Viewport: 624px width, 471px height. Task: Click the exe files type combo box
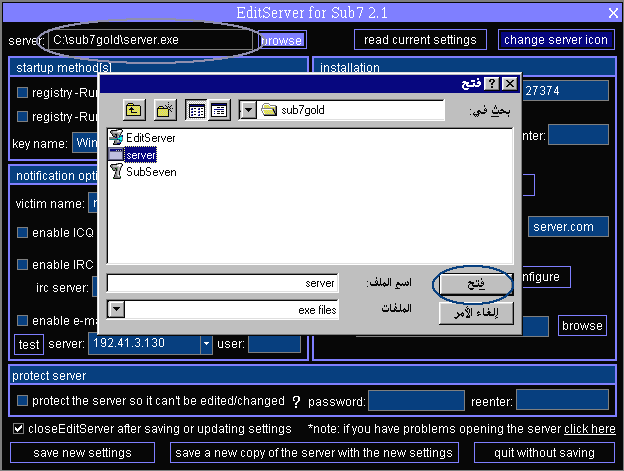(223, 309)
